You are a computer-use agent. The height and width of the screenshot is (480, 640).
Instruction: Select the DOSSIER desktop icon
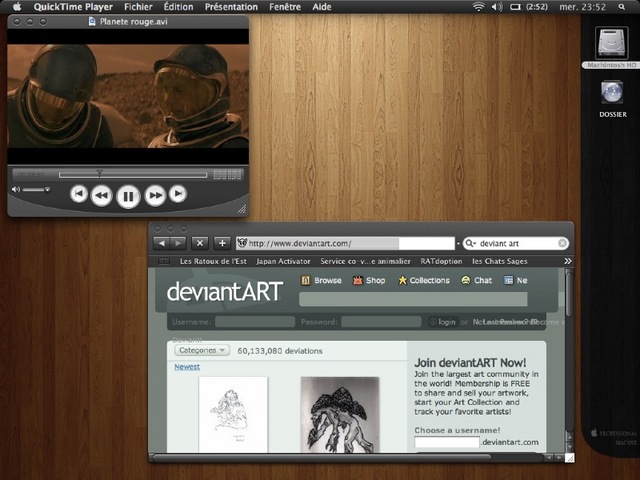pyautogui.click(x=612, y=92)
